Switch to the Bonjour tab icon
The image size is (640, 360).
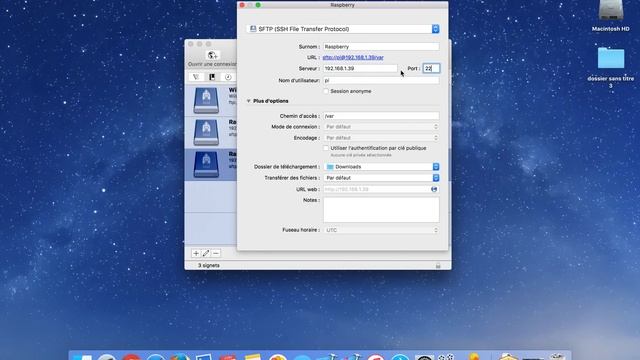point(196,77)
